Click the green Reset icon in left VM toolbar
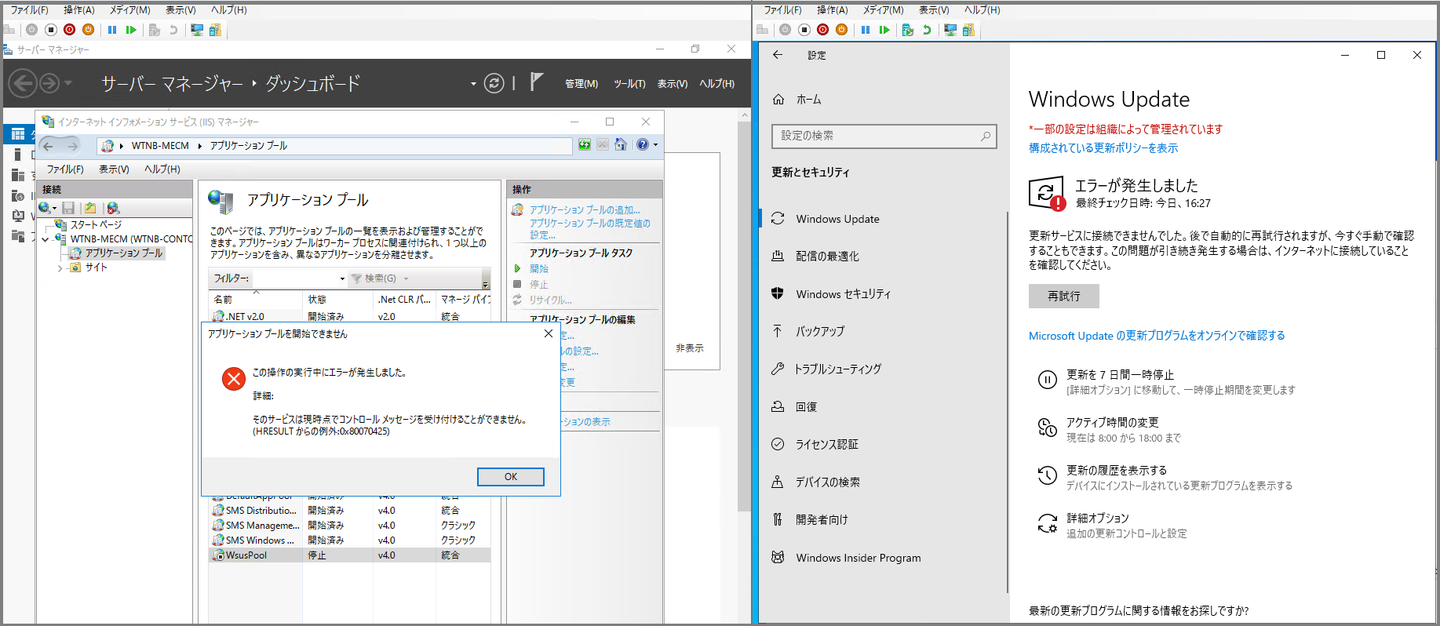The image size is (1440, 626). (x=131, y=30)
